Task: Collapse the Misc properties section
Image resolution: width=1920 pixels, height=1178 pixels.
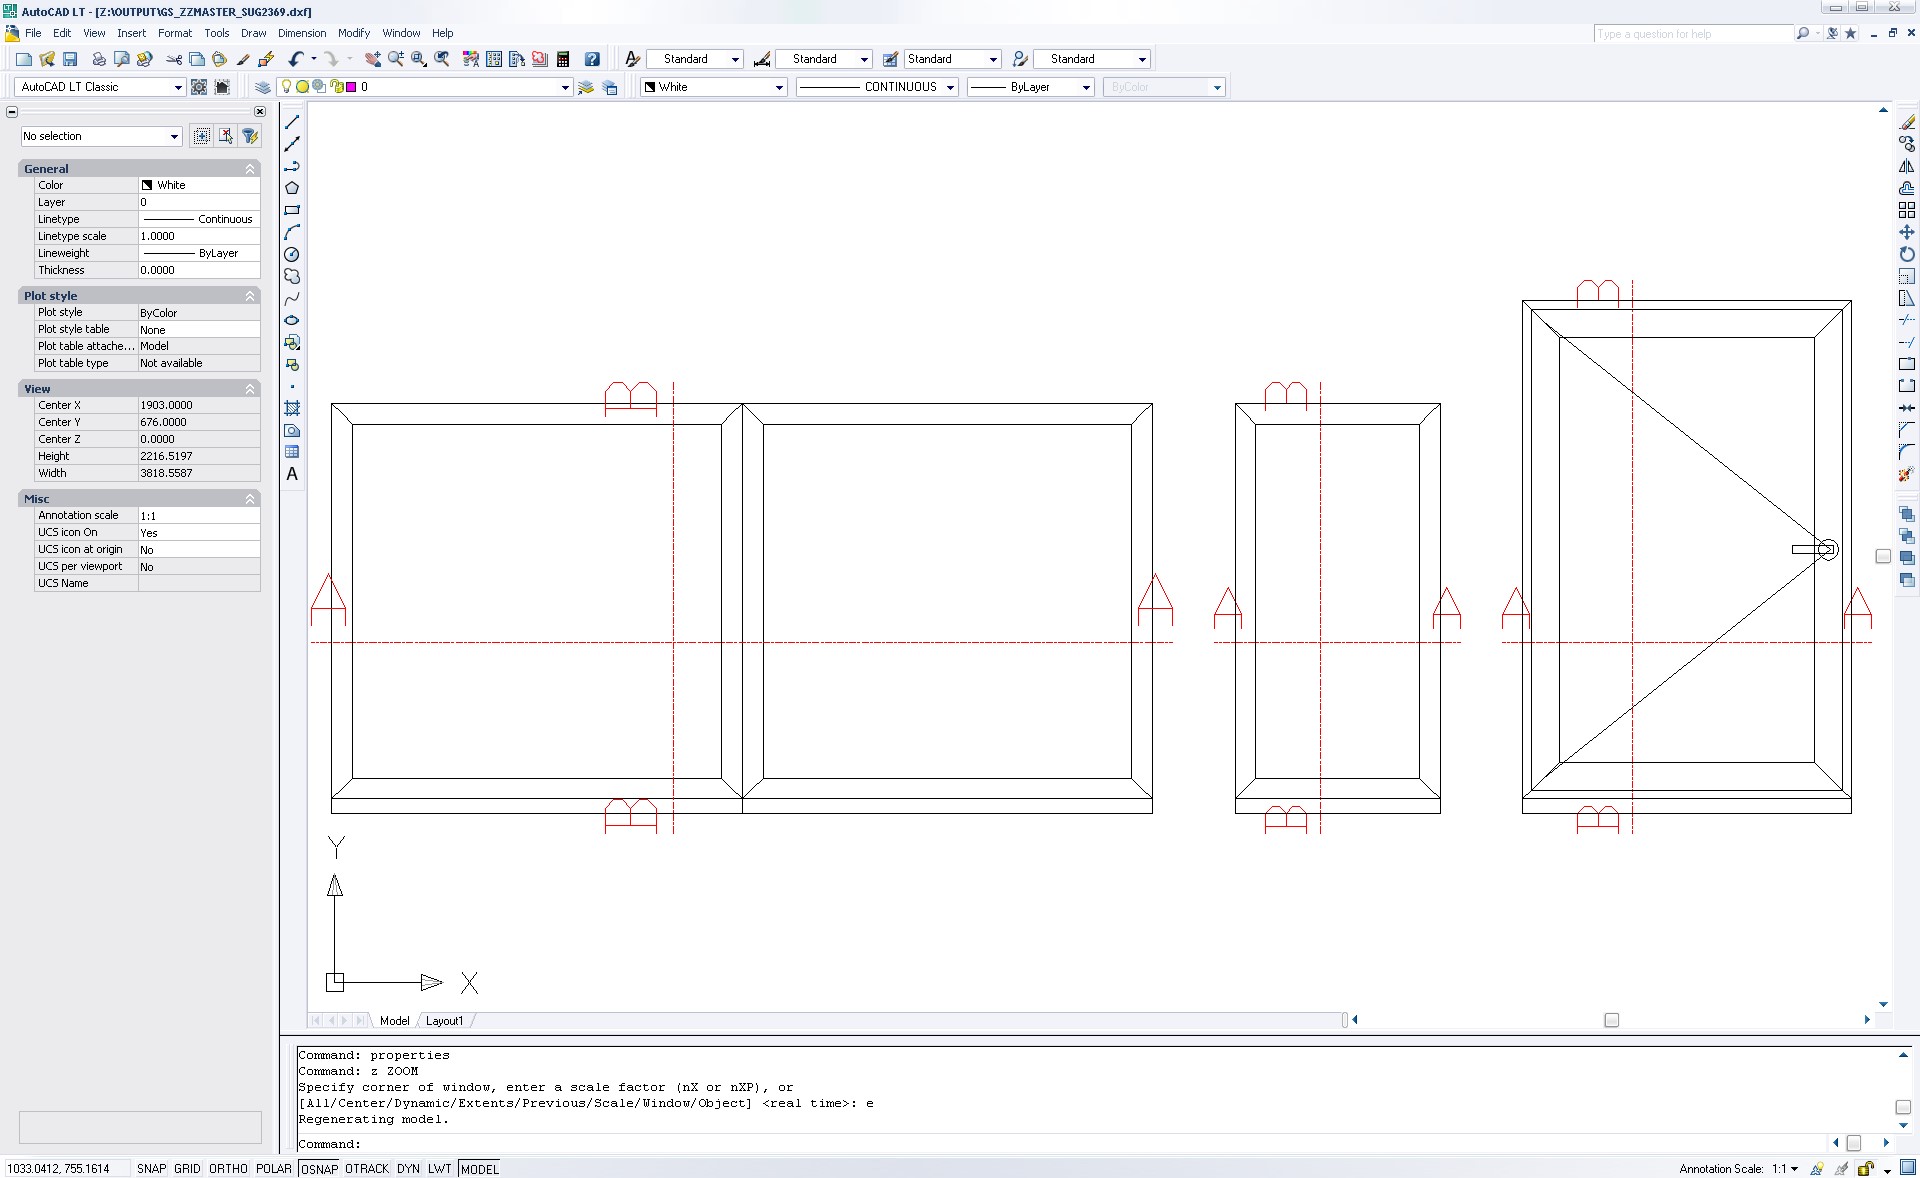Action: [x=250, y=499]
